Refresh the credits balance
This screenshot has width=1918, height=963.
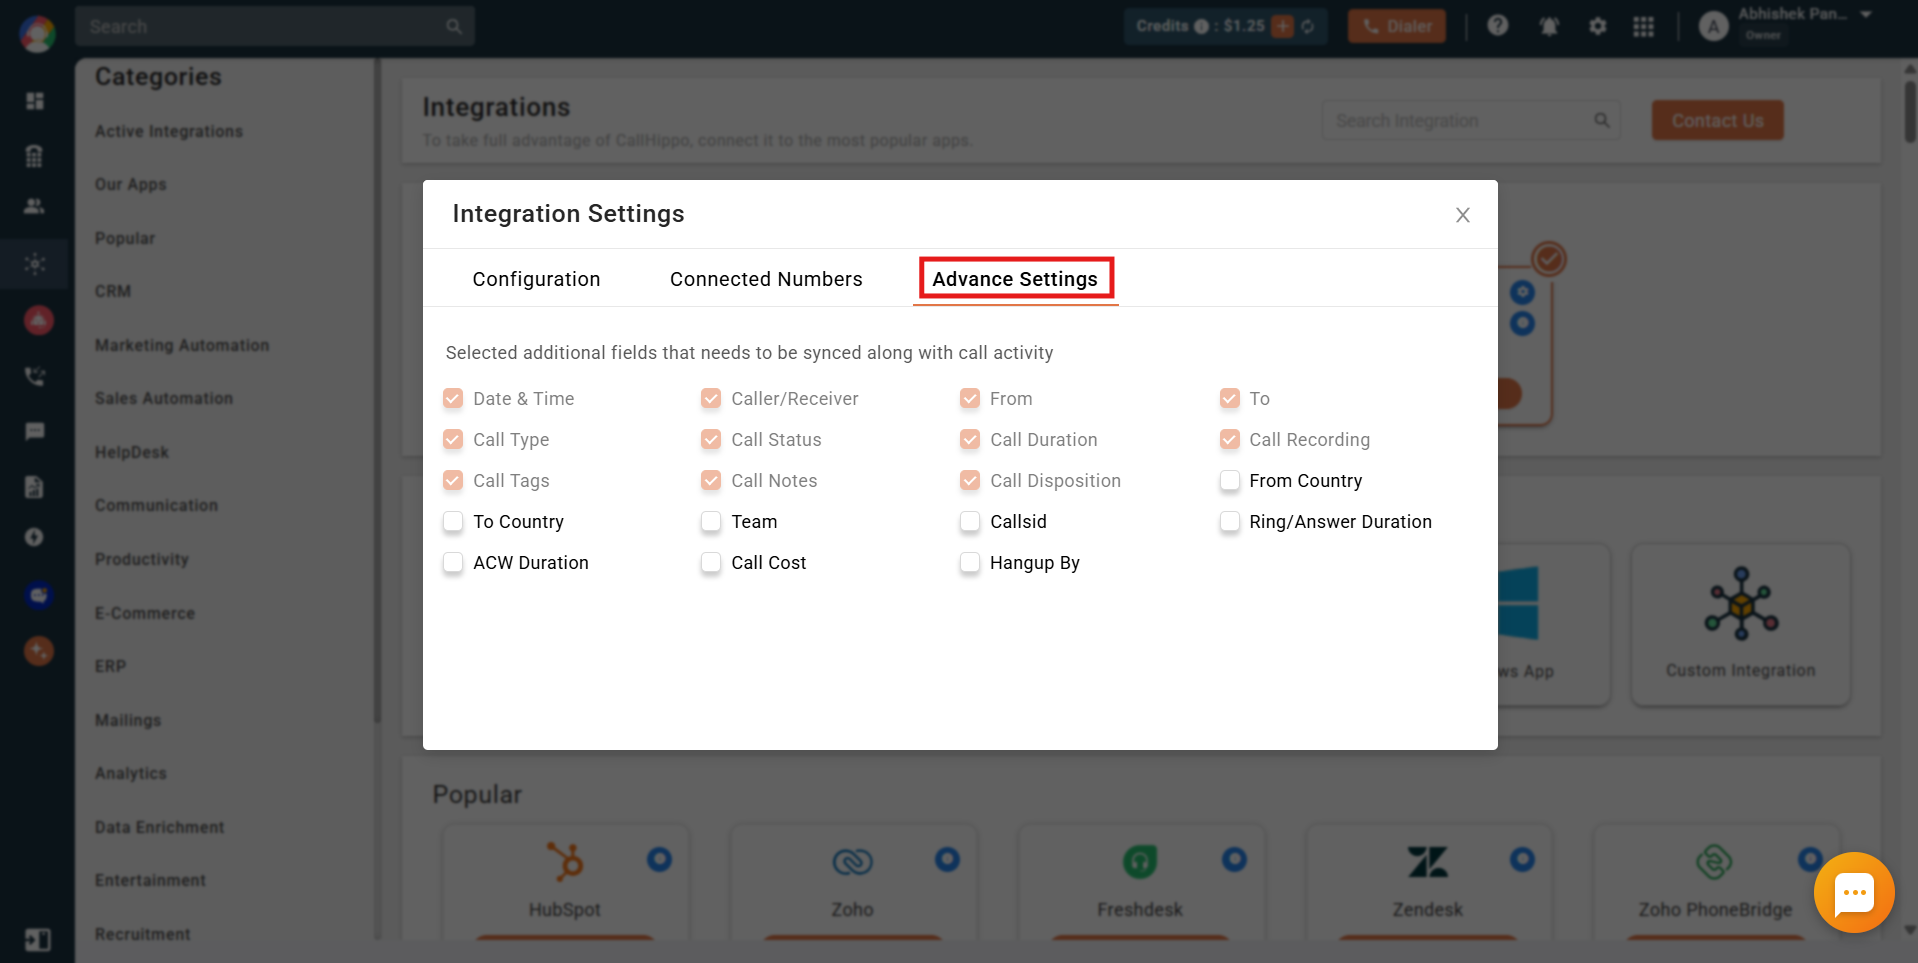coord(1308,26)
